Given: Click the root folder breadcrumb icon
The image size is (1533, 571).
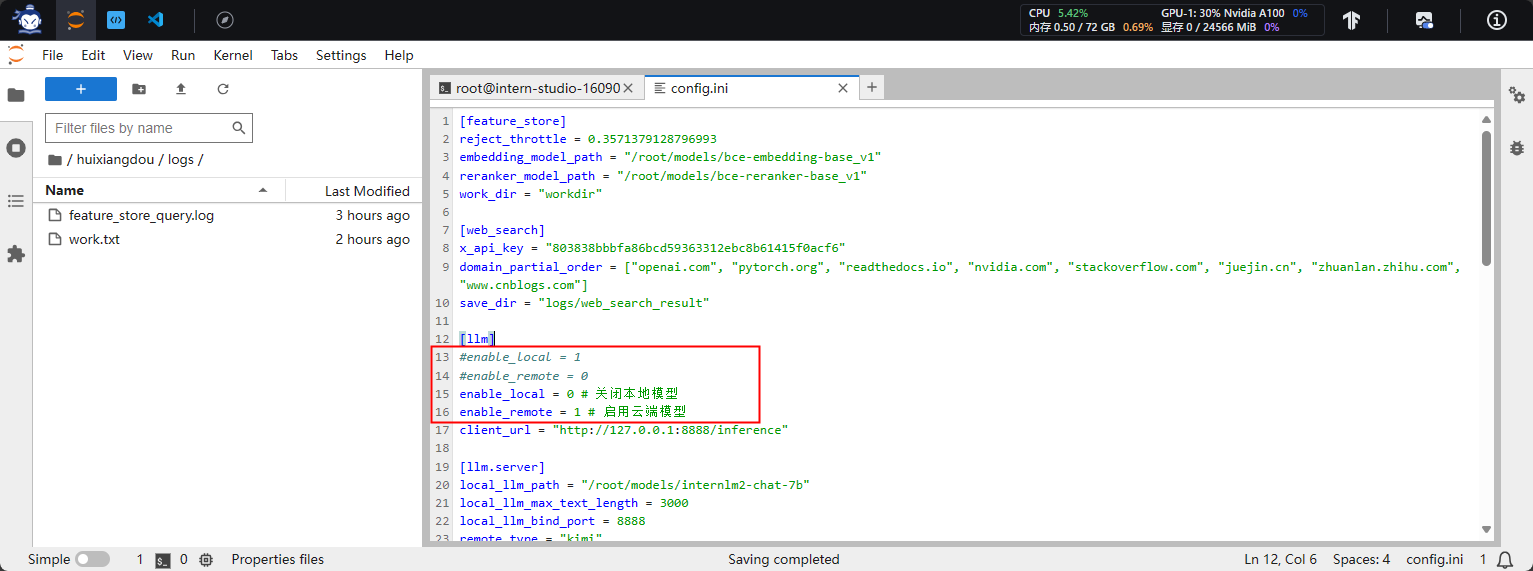Looking at the screenshot, I should tap(54, 160).
